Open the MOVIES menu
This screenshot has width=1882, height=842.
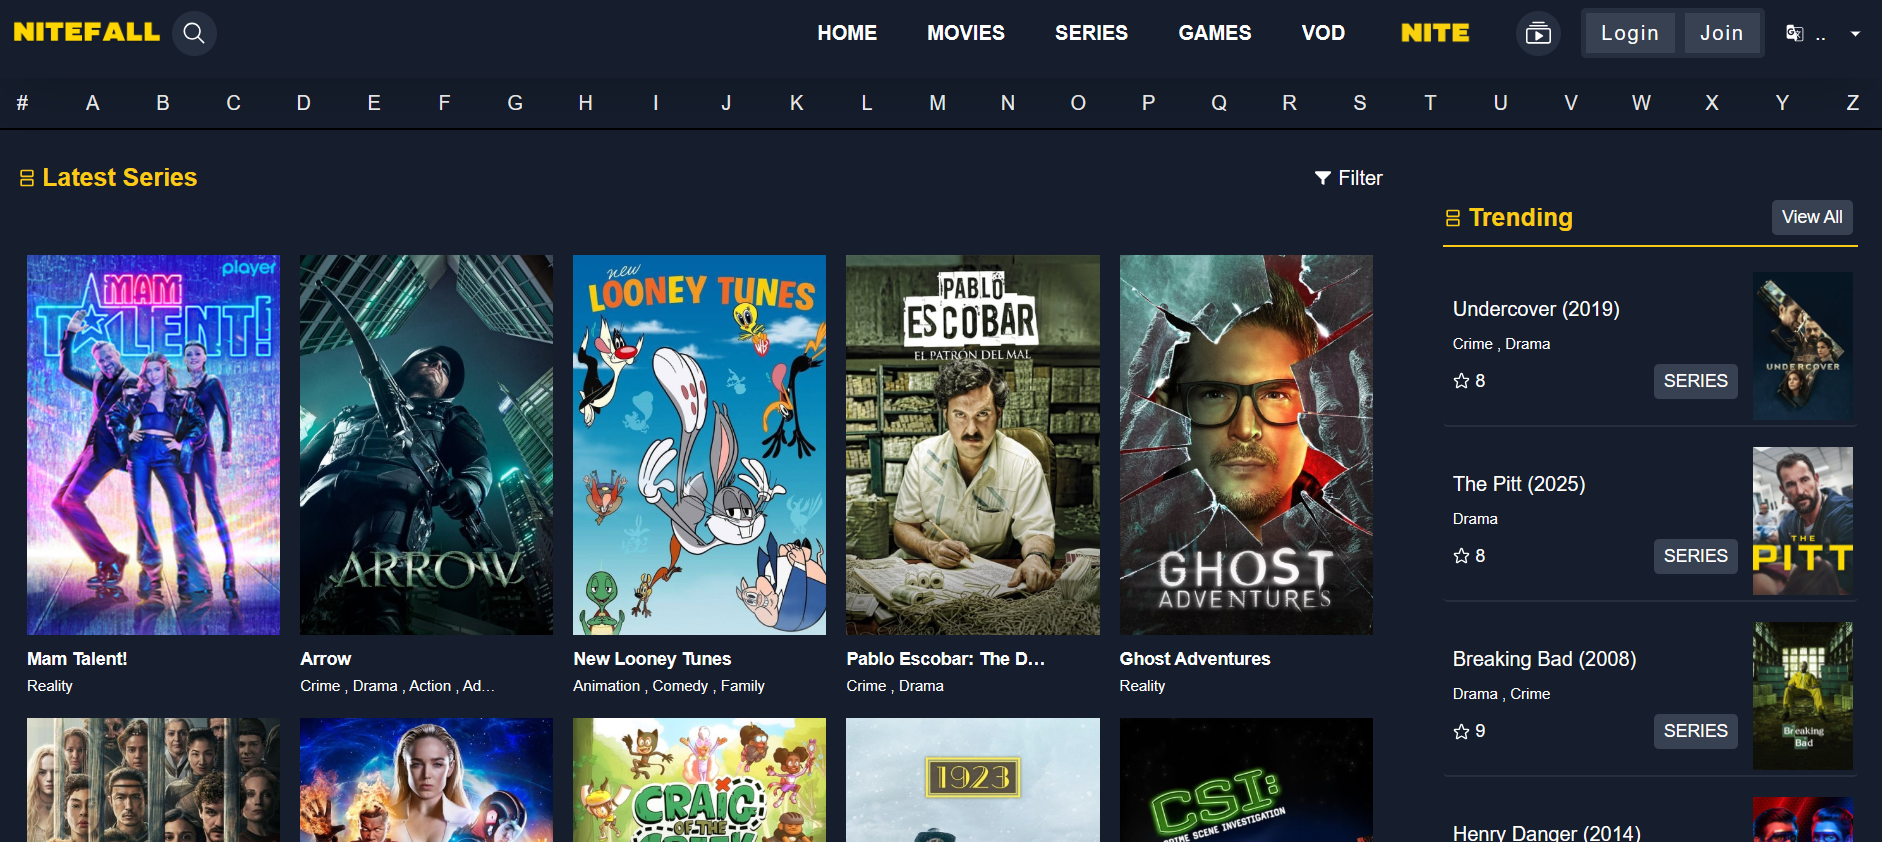pyautogui.click(x=966, y=33)
